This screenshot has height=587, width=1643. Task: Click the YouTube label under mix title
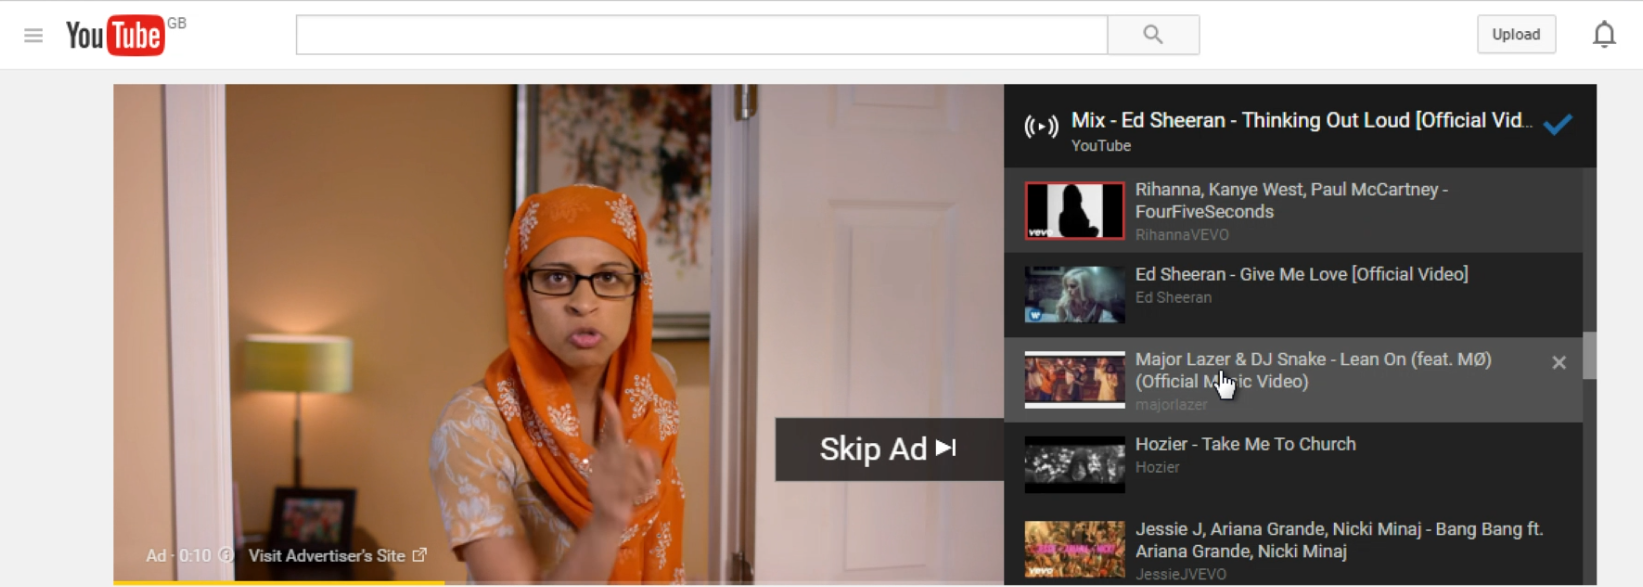tap(1101, 146)
